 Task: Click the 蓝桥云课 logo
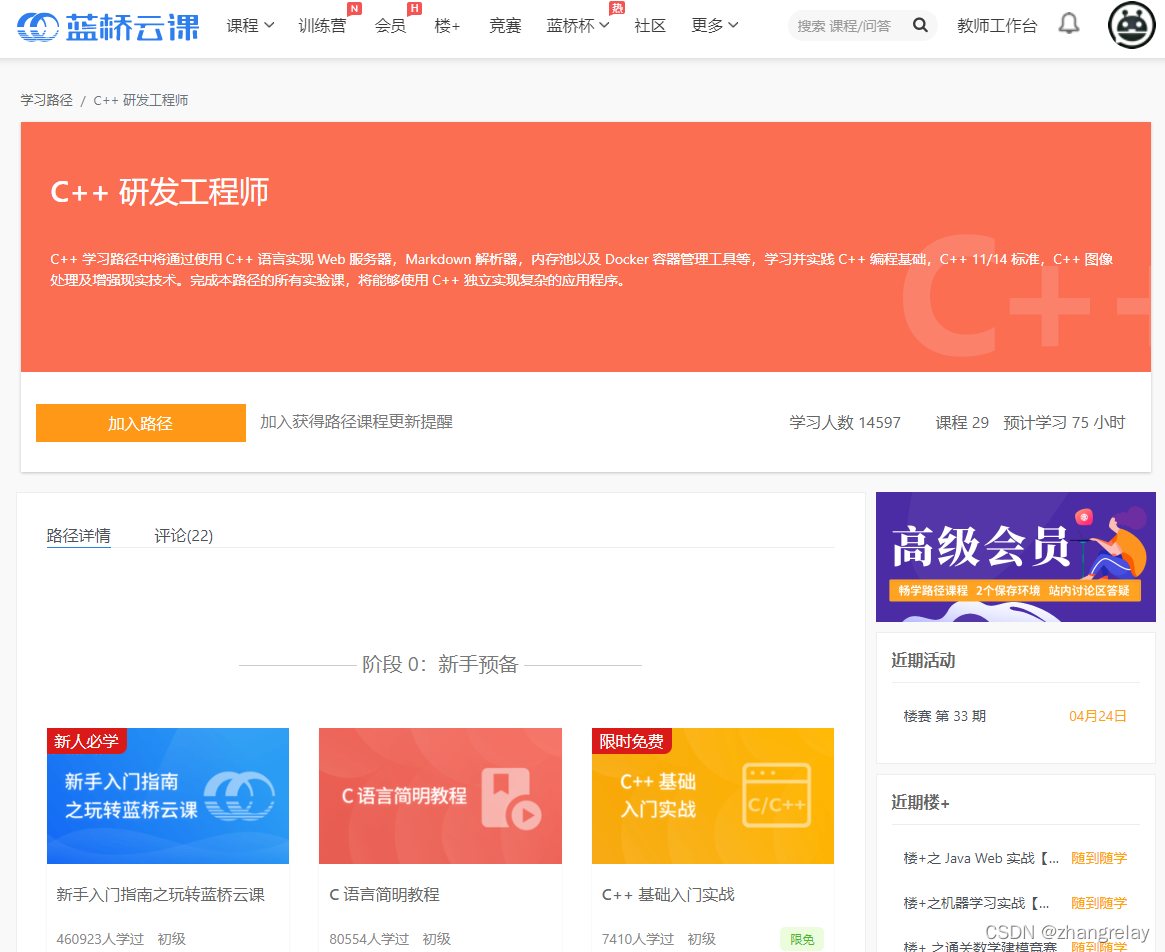click(108, 27)
